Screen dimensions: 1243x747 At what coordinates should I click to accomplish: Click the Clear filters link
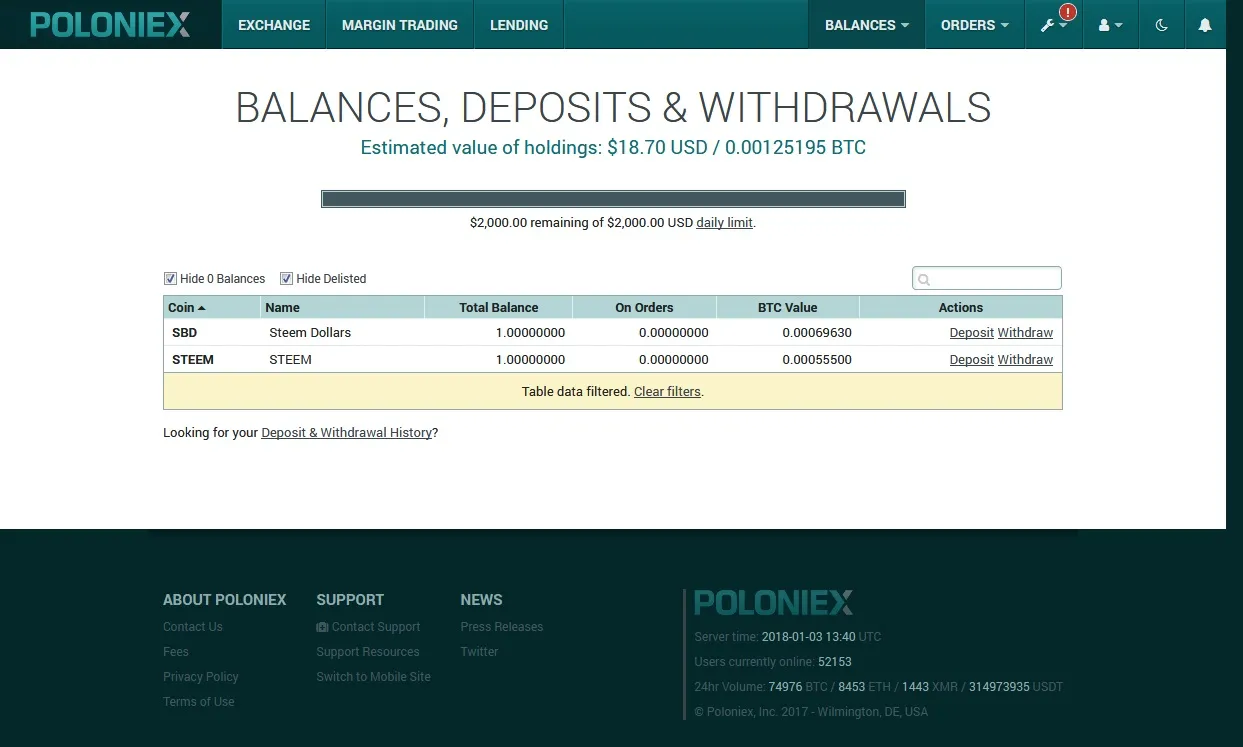(667, 392)
